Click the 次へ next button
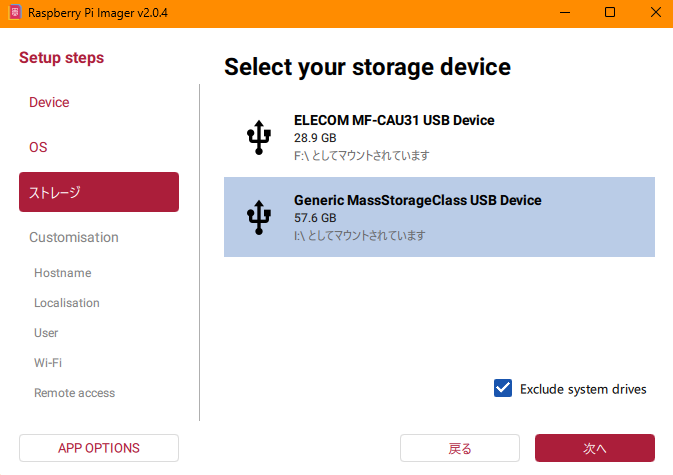Screen dimensions: 673x475 [595, 448]
